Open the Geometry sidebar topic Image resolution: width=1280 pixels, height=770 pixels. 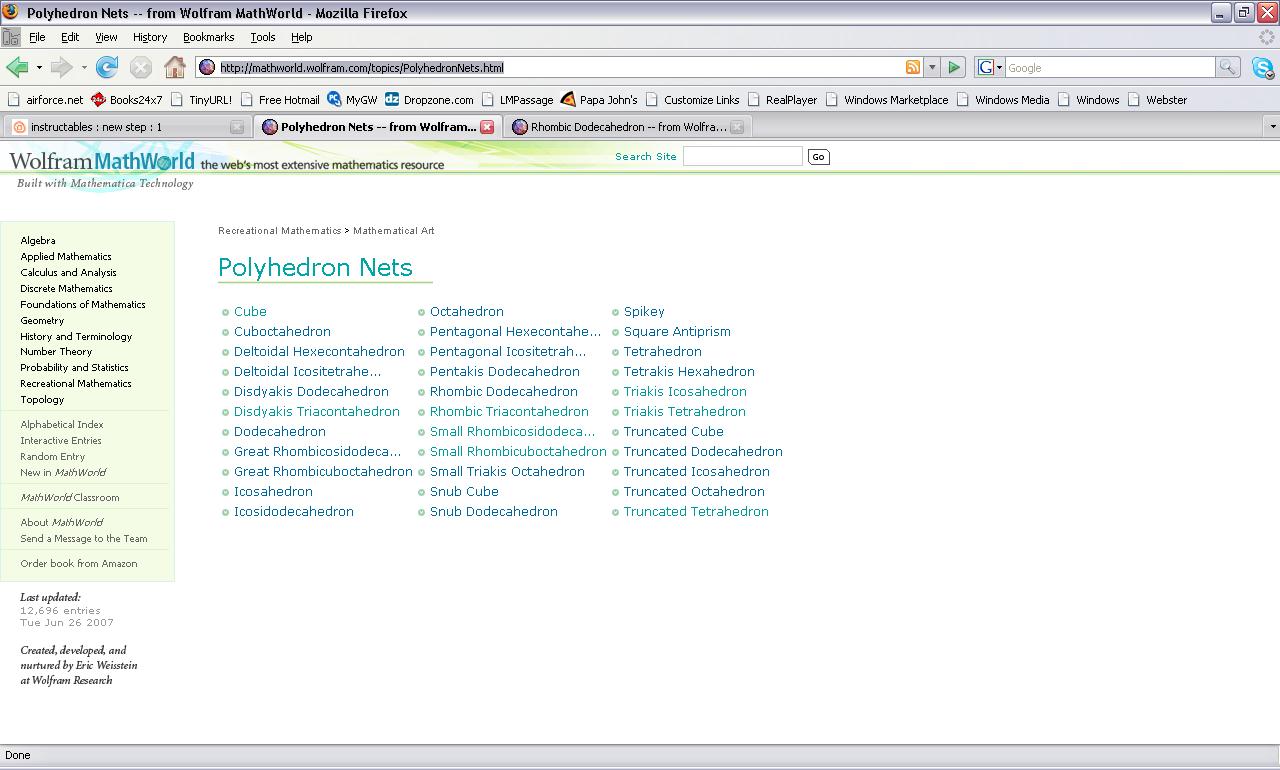click(x=42, y=320)
